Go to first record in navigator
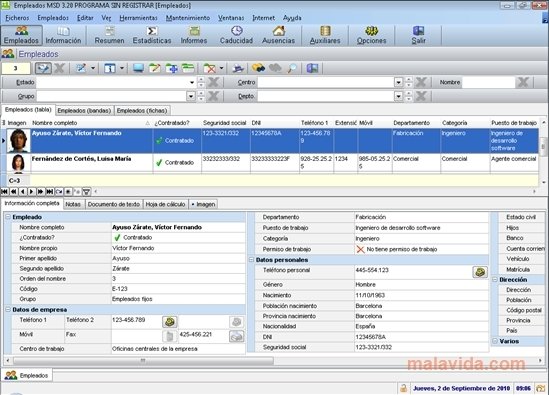Screen dimensions: 549x395 5,192
